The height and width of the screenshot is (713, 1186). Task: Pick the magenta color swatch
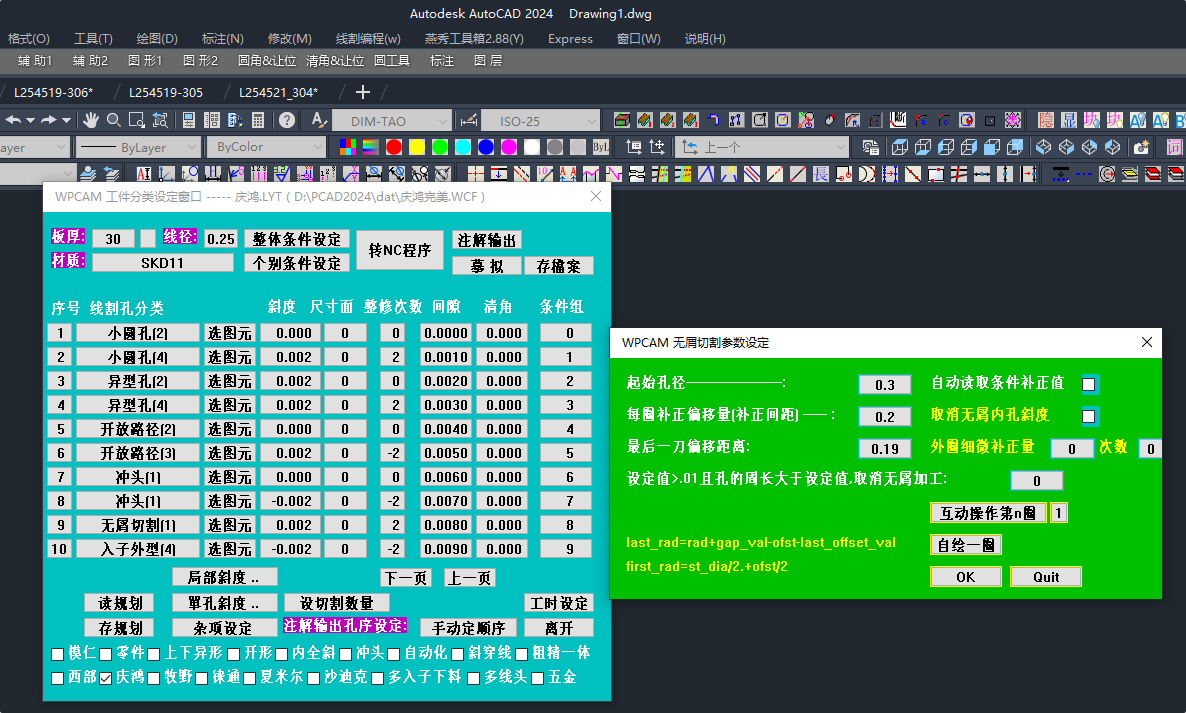(x=509, y=147)
